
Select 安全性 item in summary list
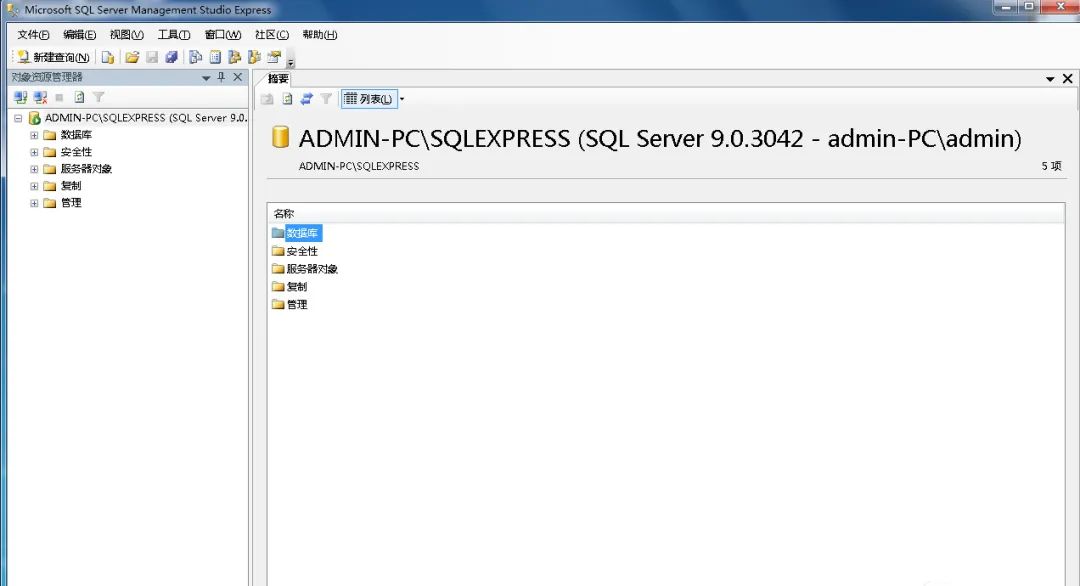302,251
